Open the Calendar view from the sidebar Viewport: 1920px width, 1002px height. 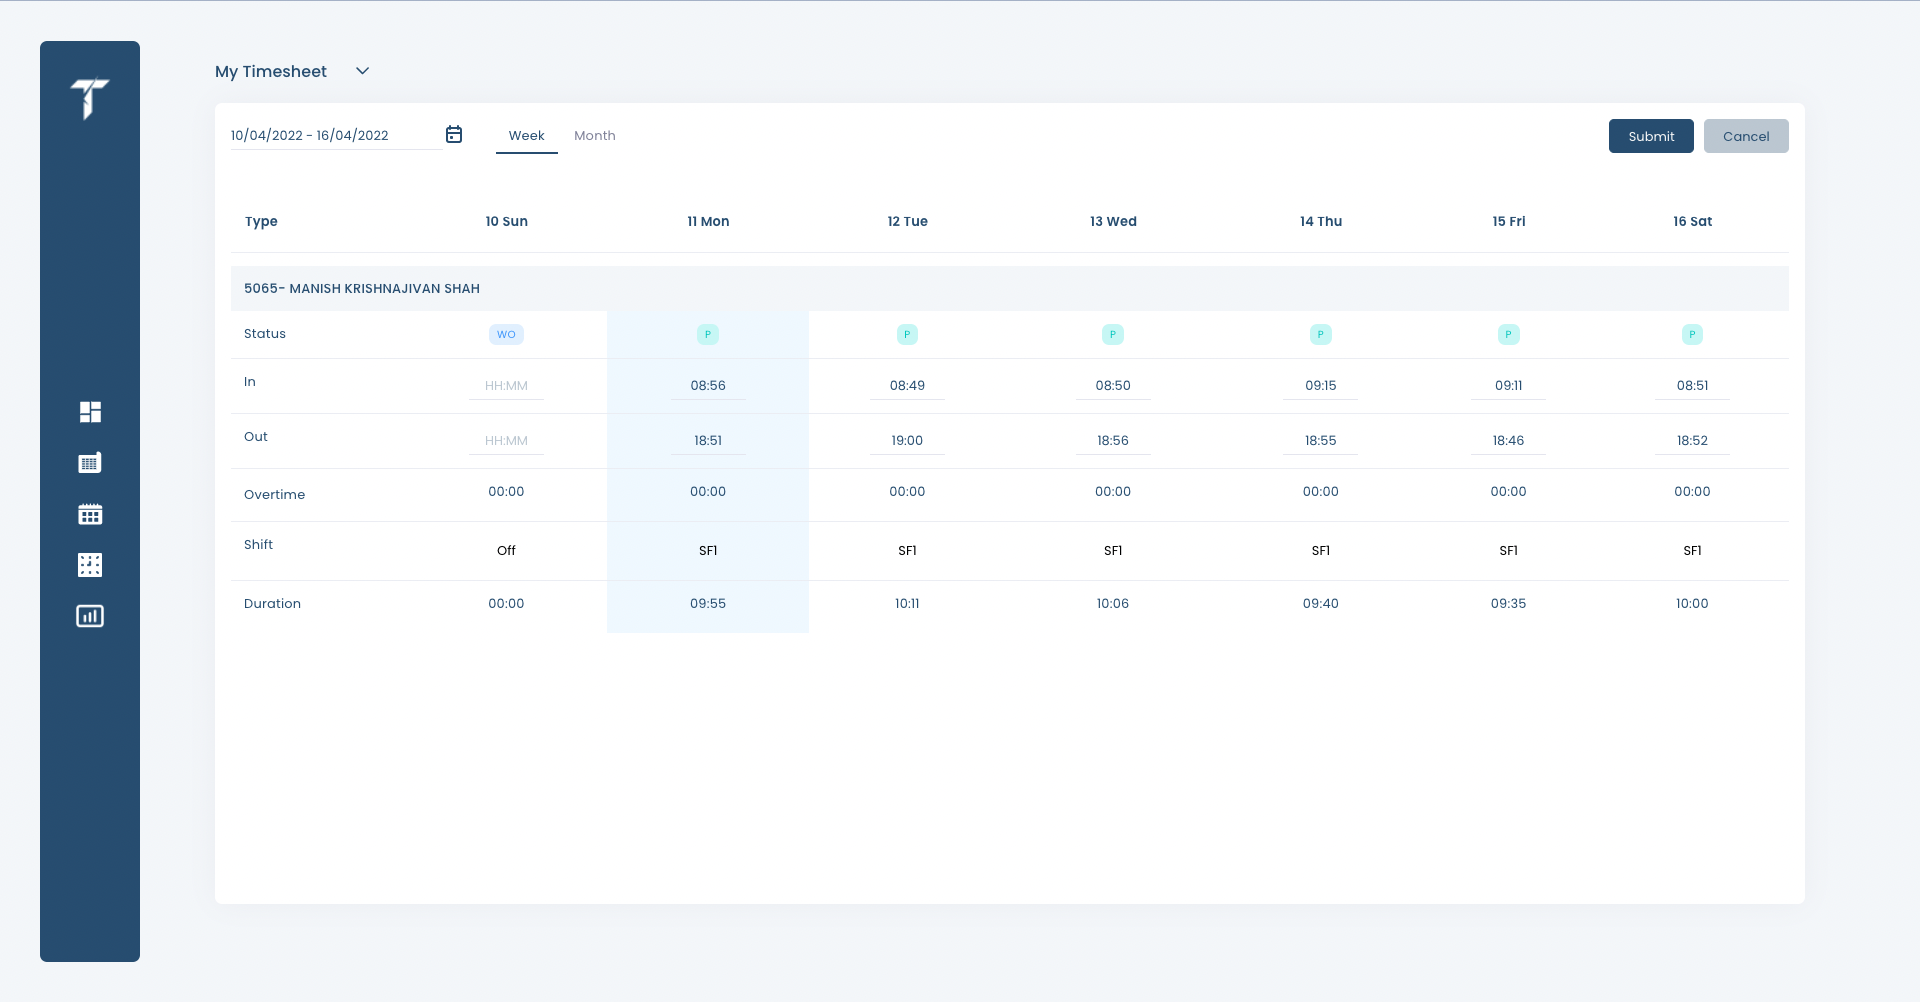tap(90, 513)
